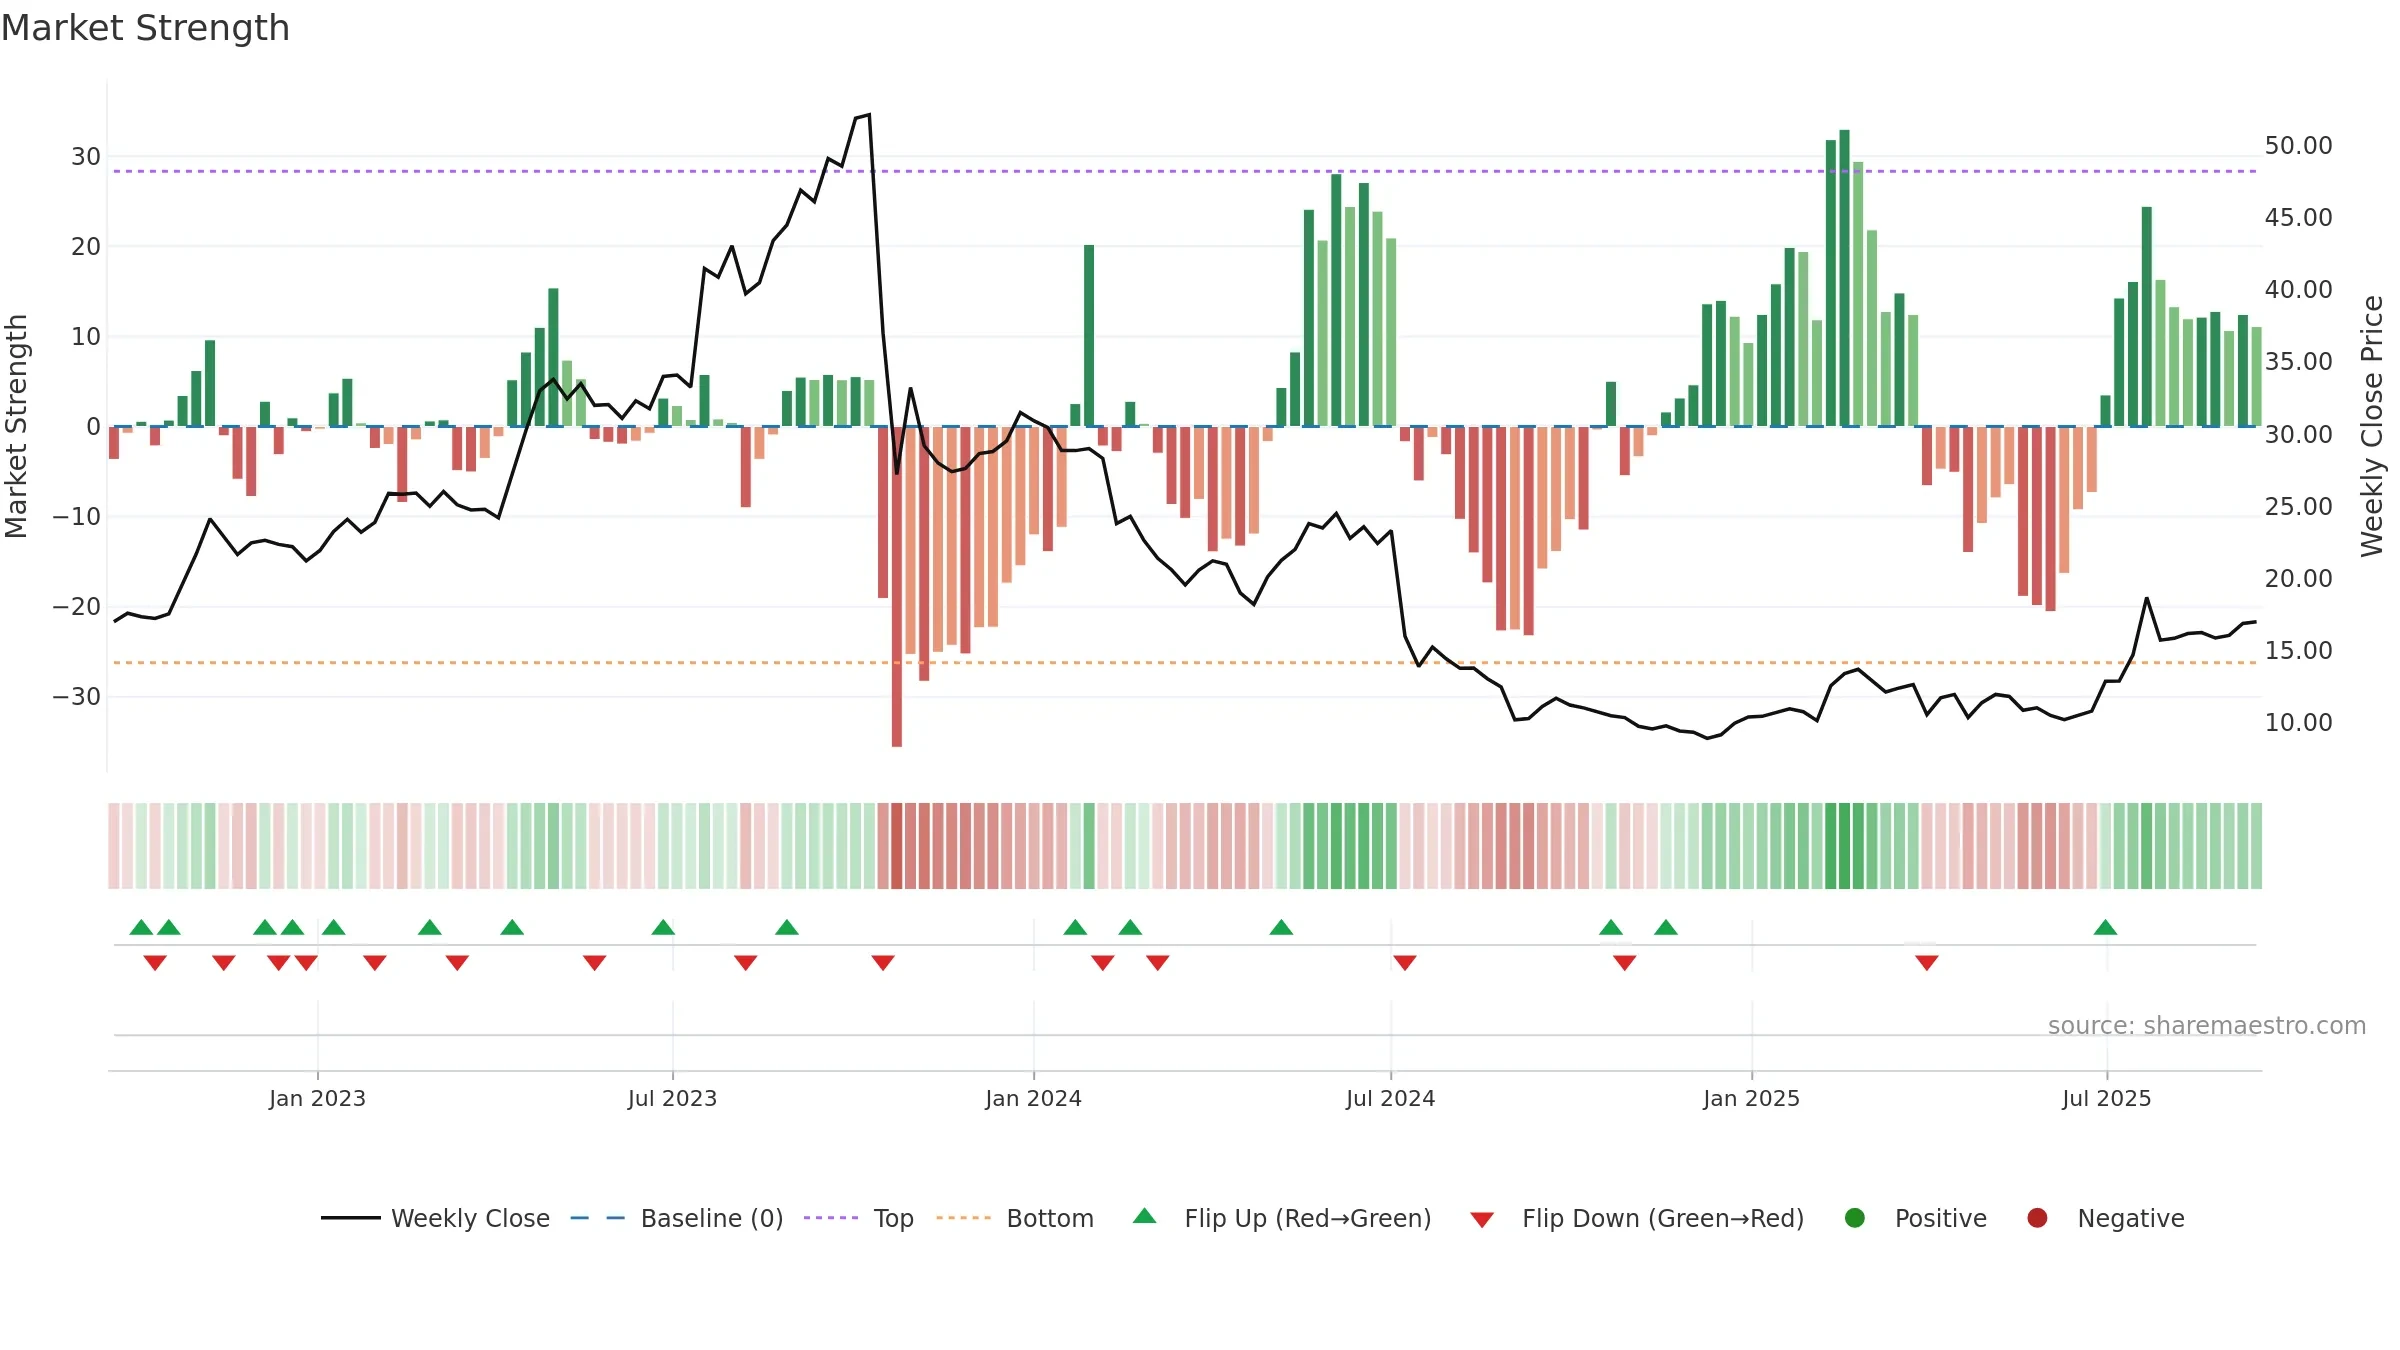Click the tallest green bar above 30
Screen dimensions: 2400x1350
(1844, 278)
